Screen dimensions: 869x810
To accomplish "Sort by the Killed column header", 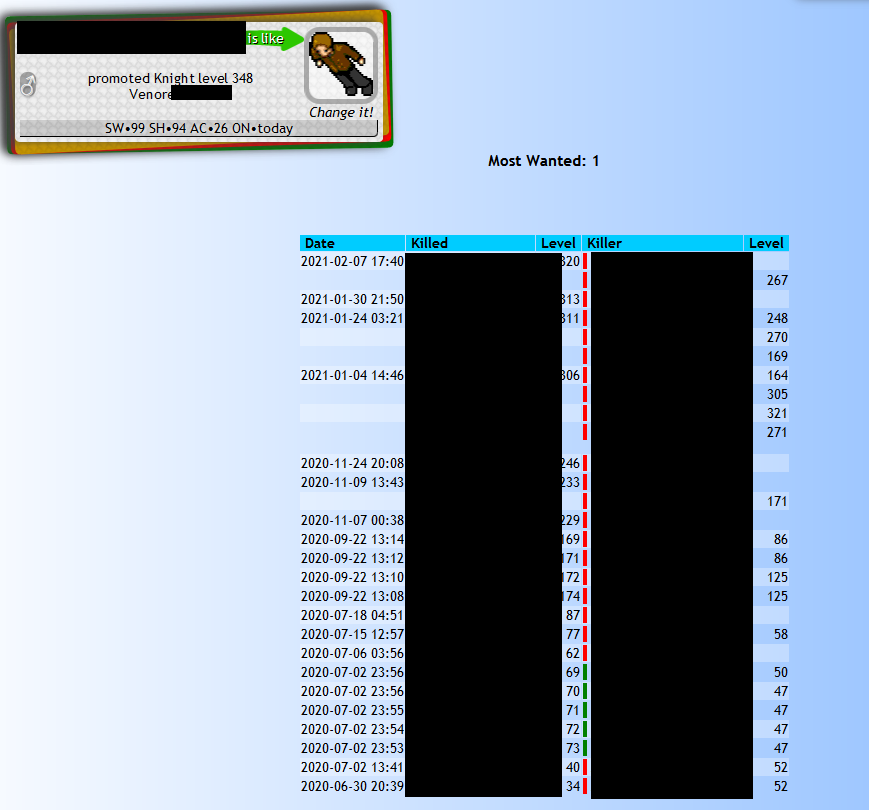I will (x=430, y=243).
